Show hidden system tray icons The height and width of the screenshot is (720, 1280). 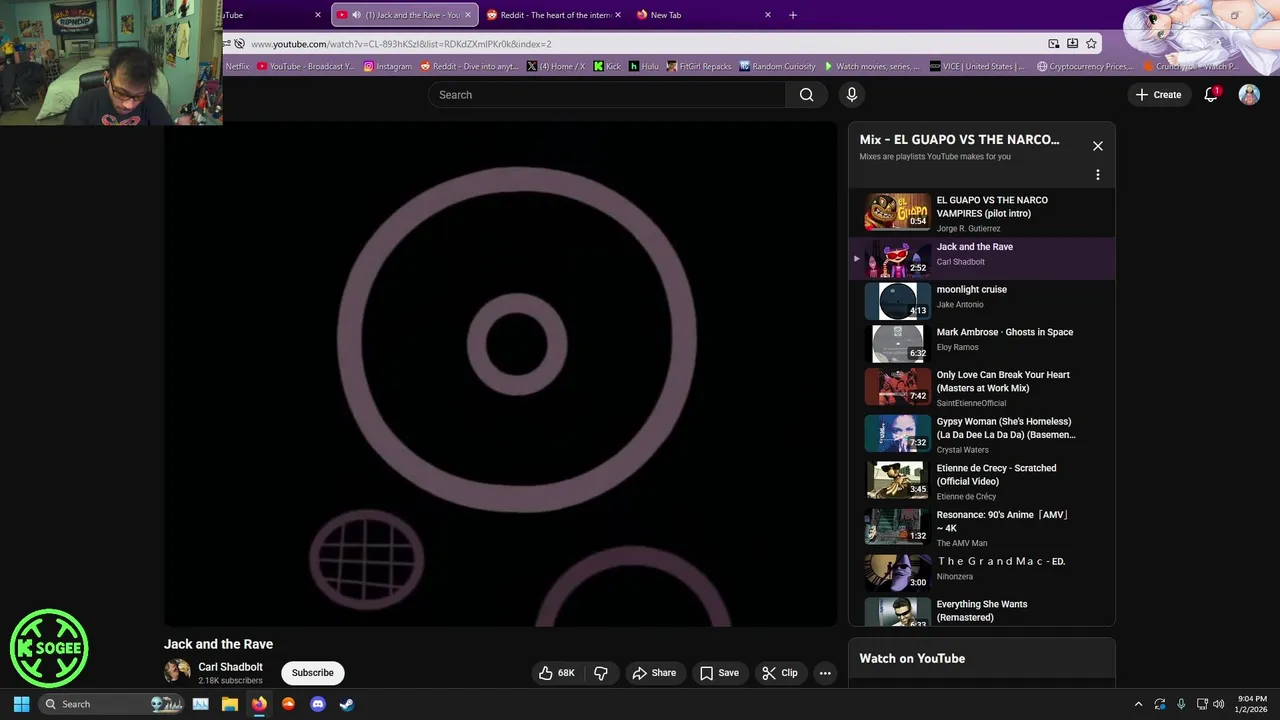[1138, 704]
